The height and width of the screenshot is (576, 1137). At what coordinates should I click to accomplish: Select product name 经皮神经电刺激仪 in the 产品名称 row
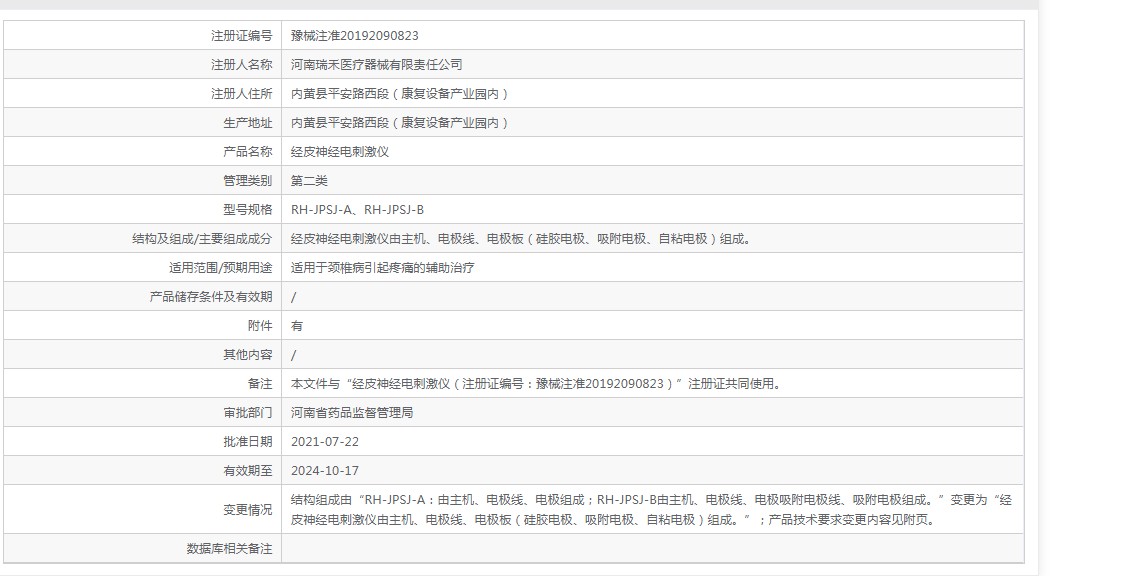(x=340, y=152)
